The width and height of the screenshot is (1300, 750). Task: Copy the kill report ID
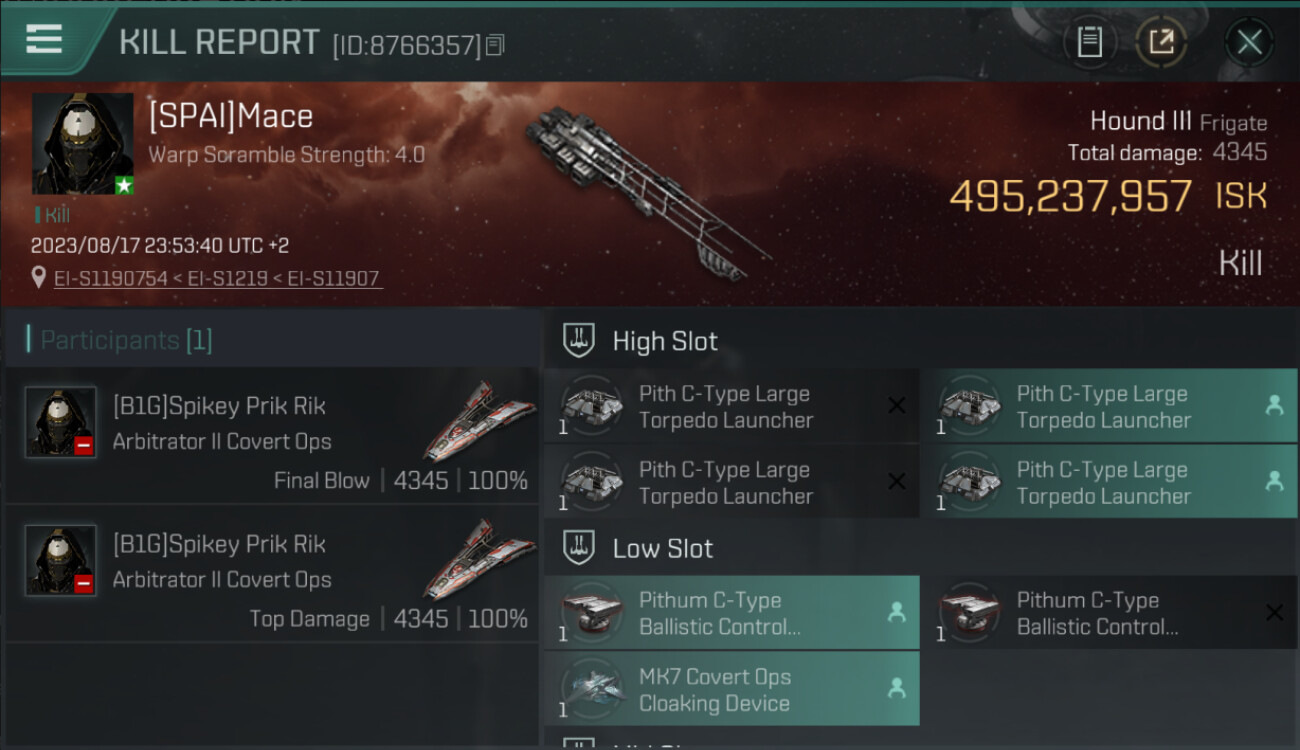[x=496, y=45]
